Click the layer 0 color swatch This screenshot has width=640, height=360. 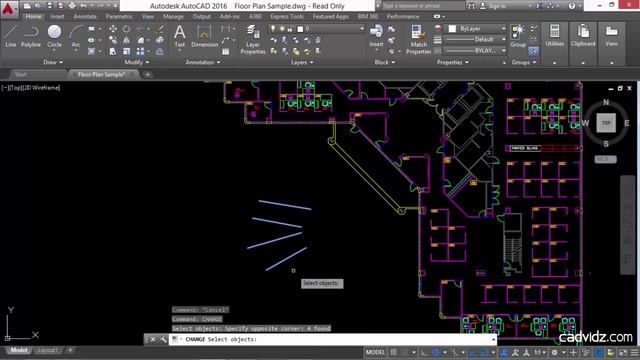pos(300,29)
